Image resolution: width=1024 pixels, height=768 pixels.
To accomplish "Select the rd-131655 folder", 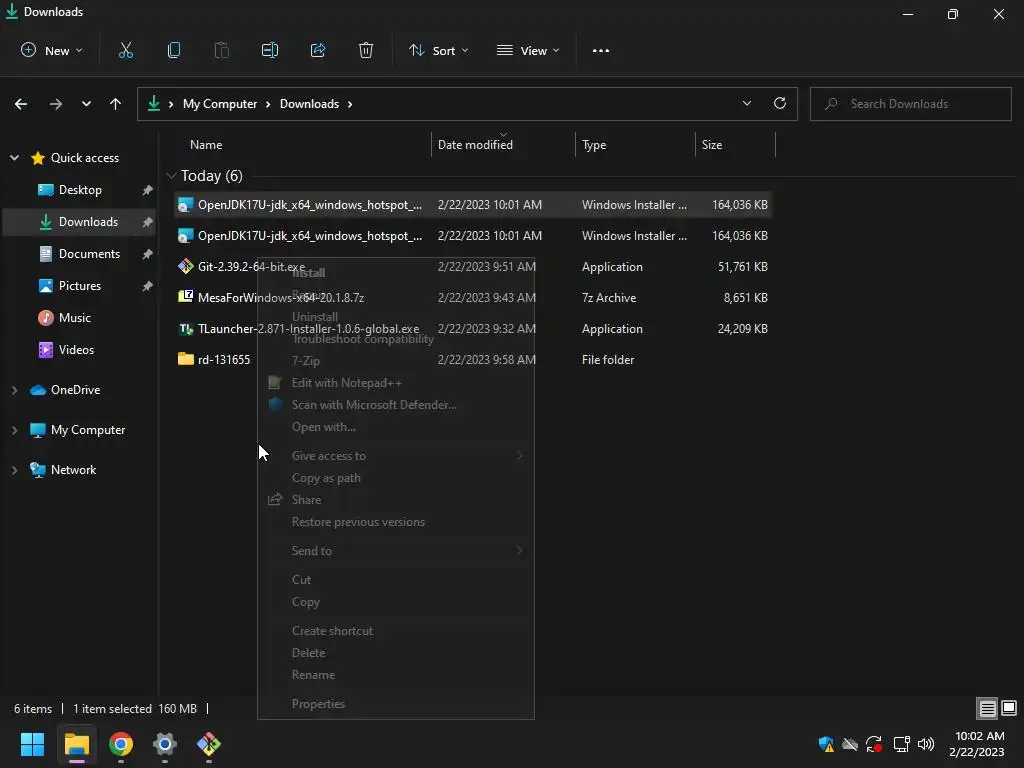I will pyautogui.click(x=473, y=360).
